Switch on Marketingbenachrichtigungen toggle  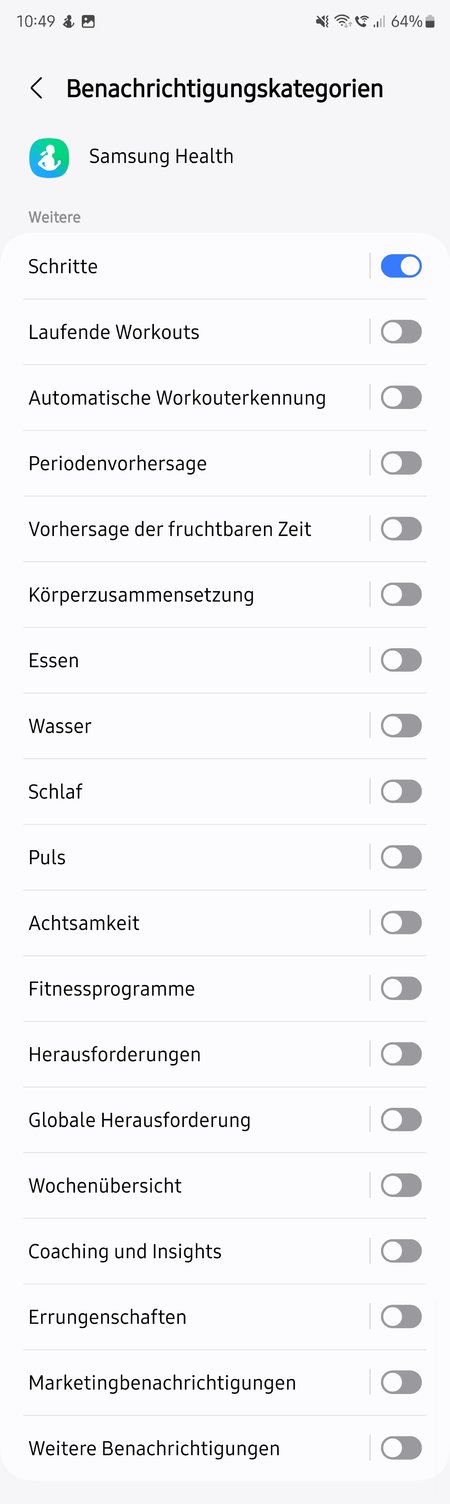(401, 1383)
